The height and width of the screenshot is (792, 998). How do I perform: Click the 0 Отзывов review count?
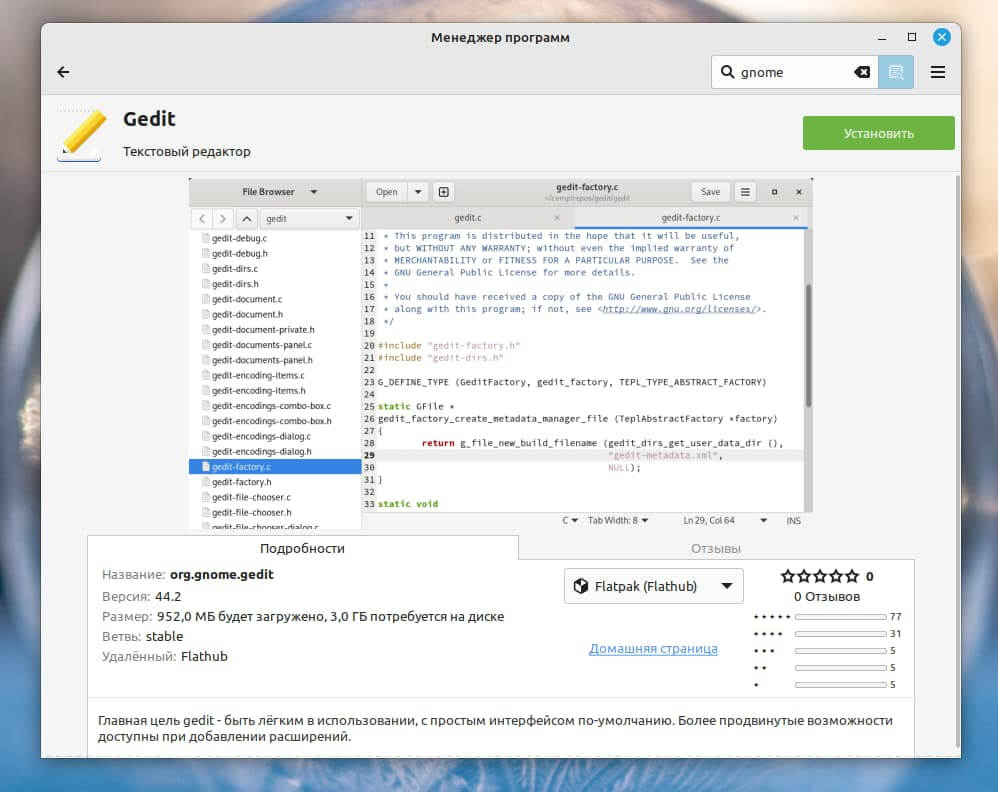click(827, 597)
